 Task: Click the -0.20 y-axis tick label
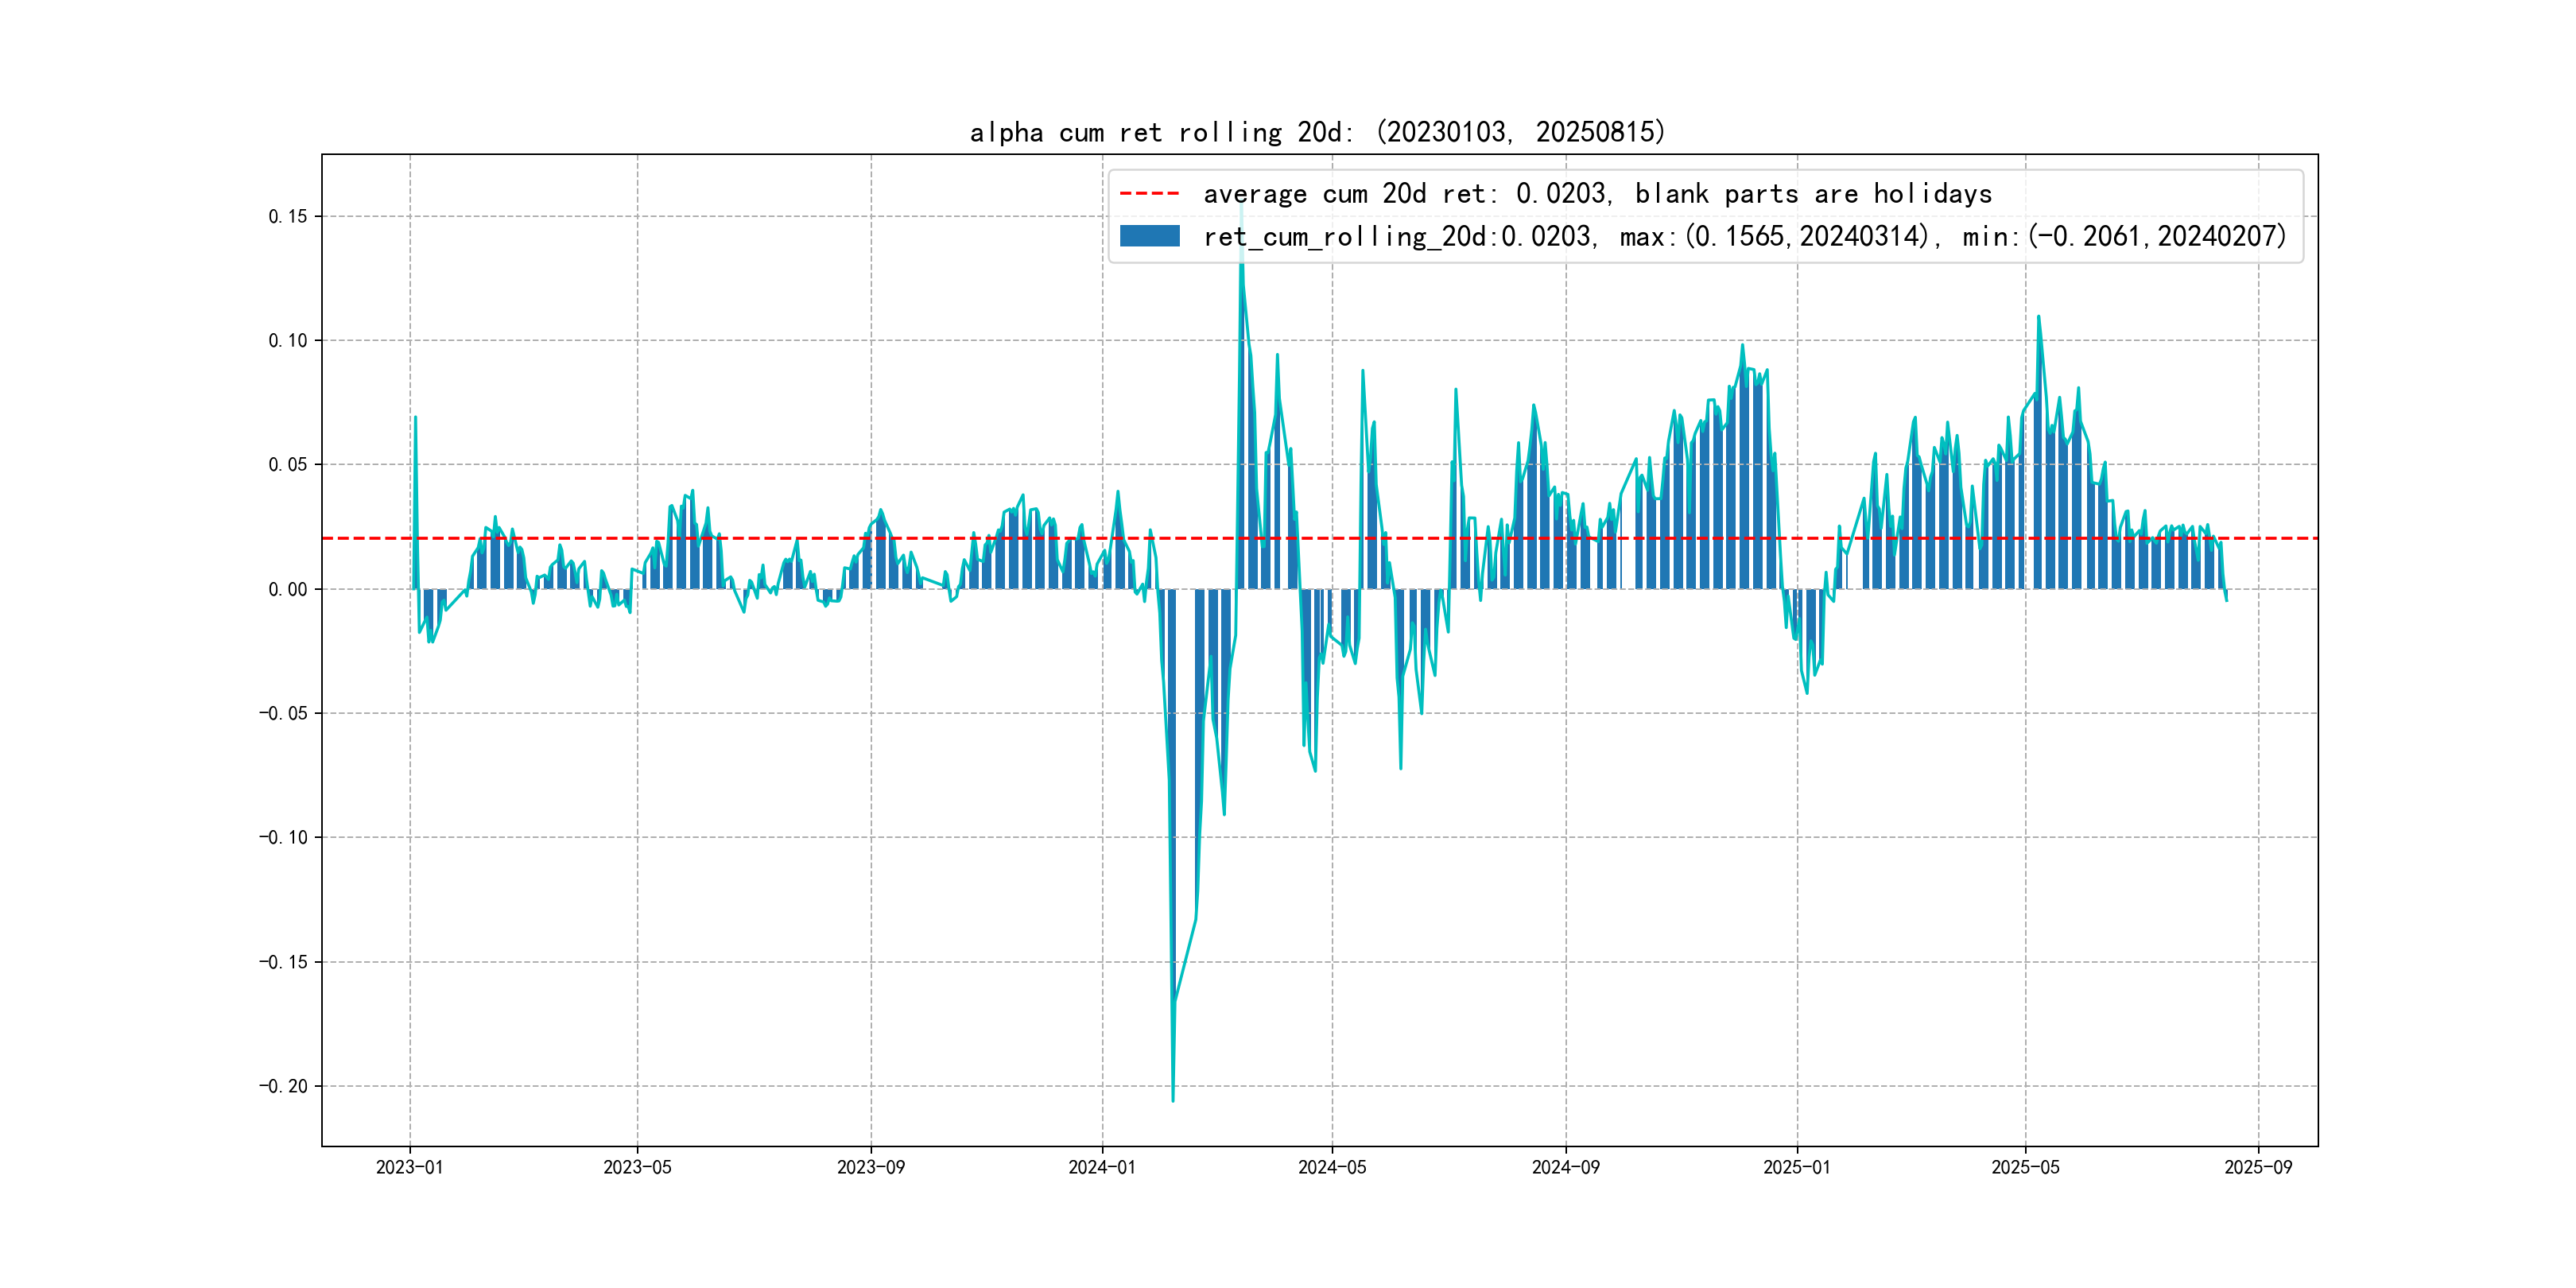coord(284,1086)
